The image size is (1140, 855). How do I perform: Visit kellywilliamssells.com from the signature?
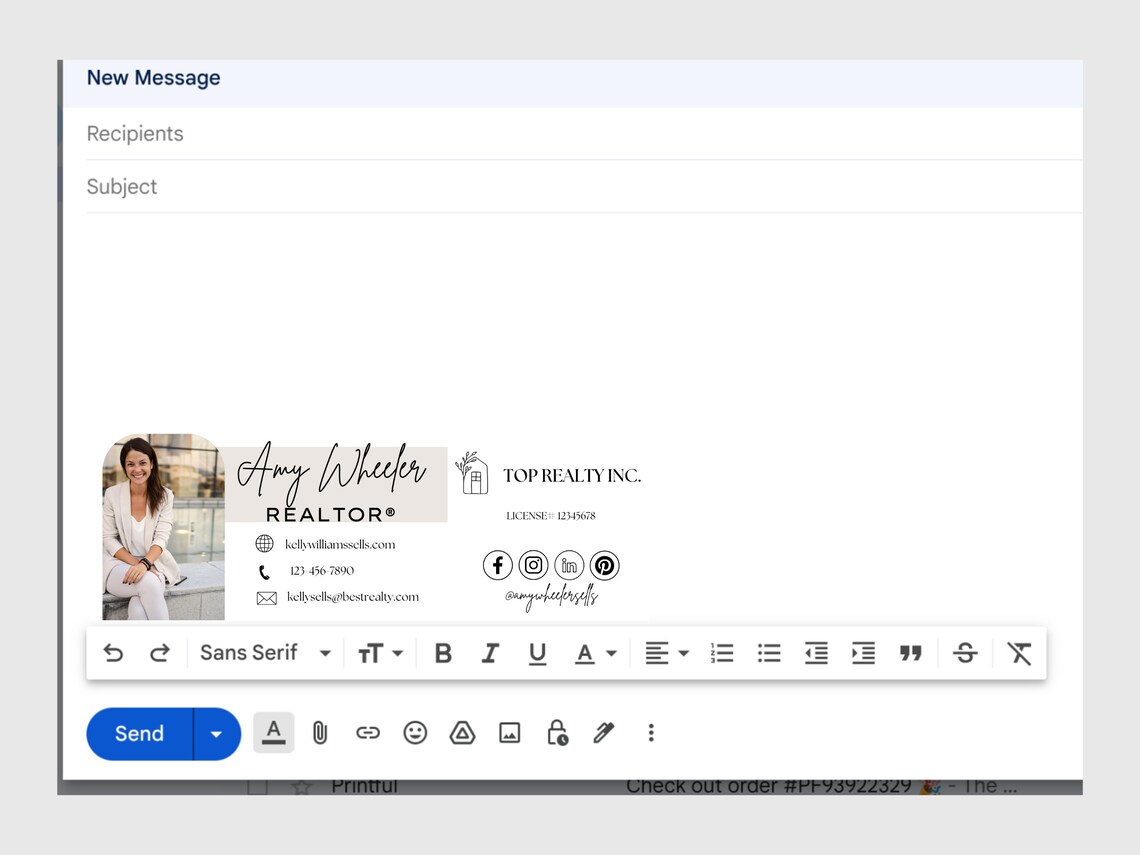(x=342, y=543)
